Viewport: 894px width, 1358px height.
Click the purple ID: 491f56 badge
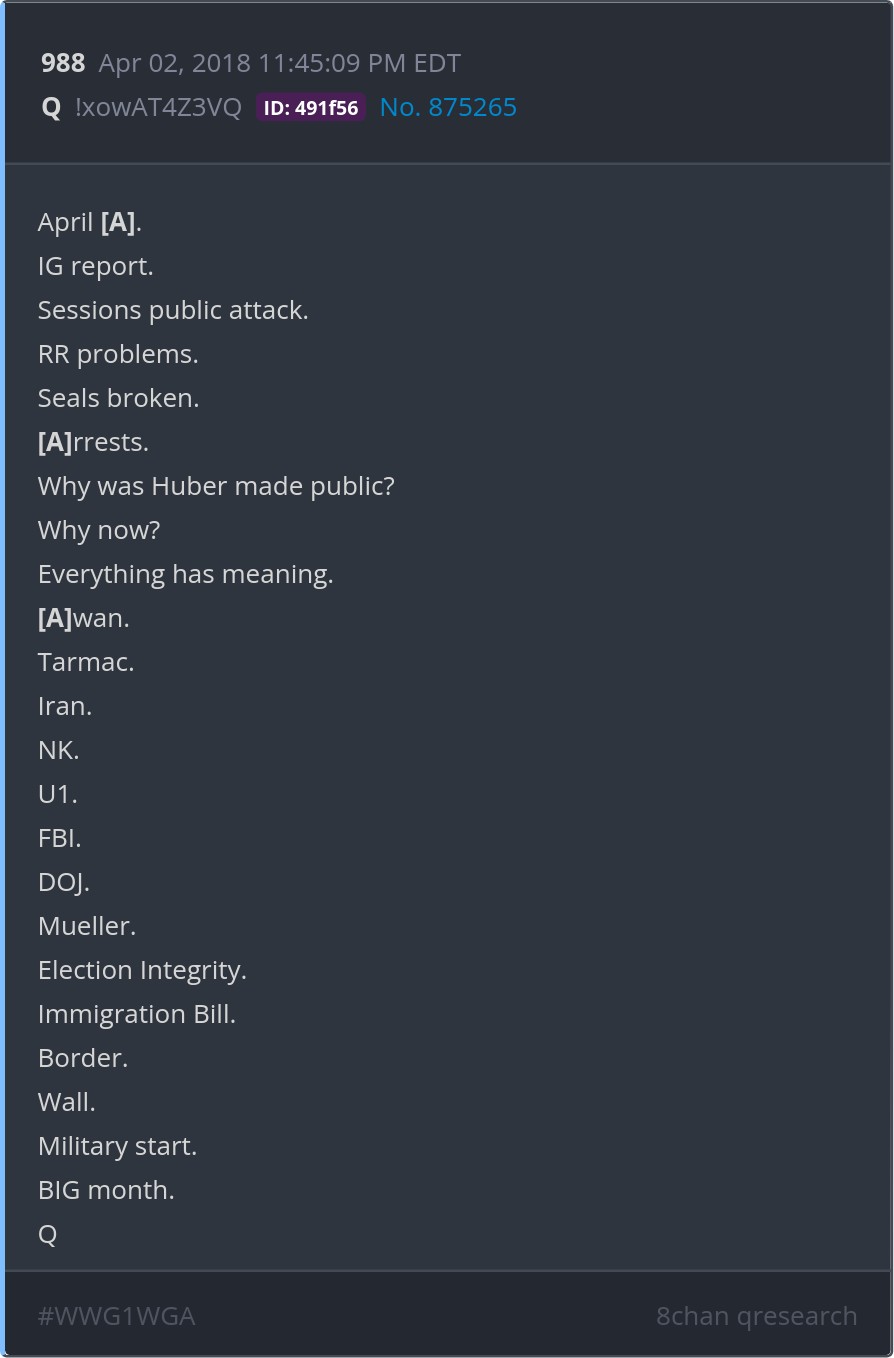click(x=310, y=108)
